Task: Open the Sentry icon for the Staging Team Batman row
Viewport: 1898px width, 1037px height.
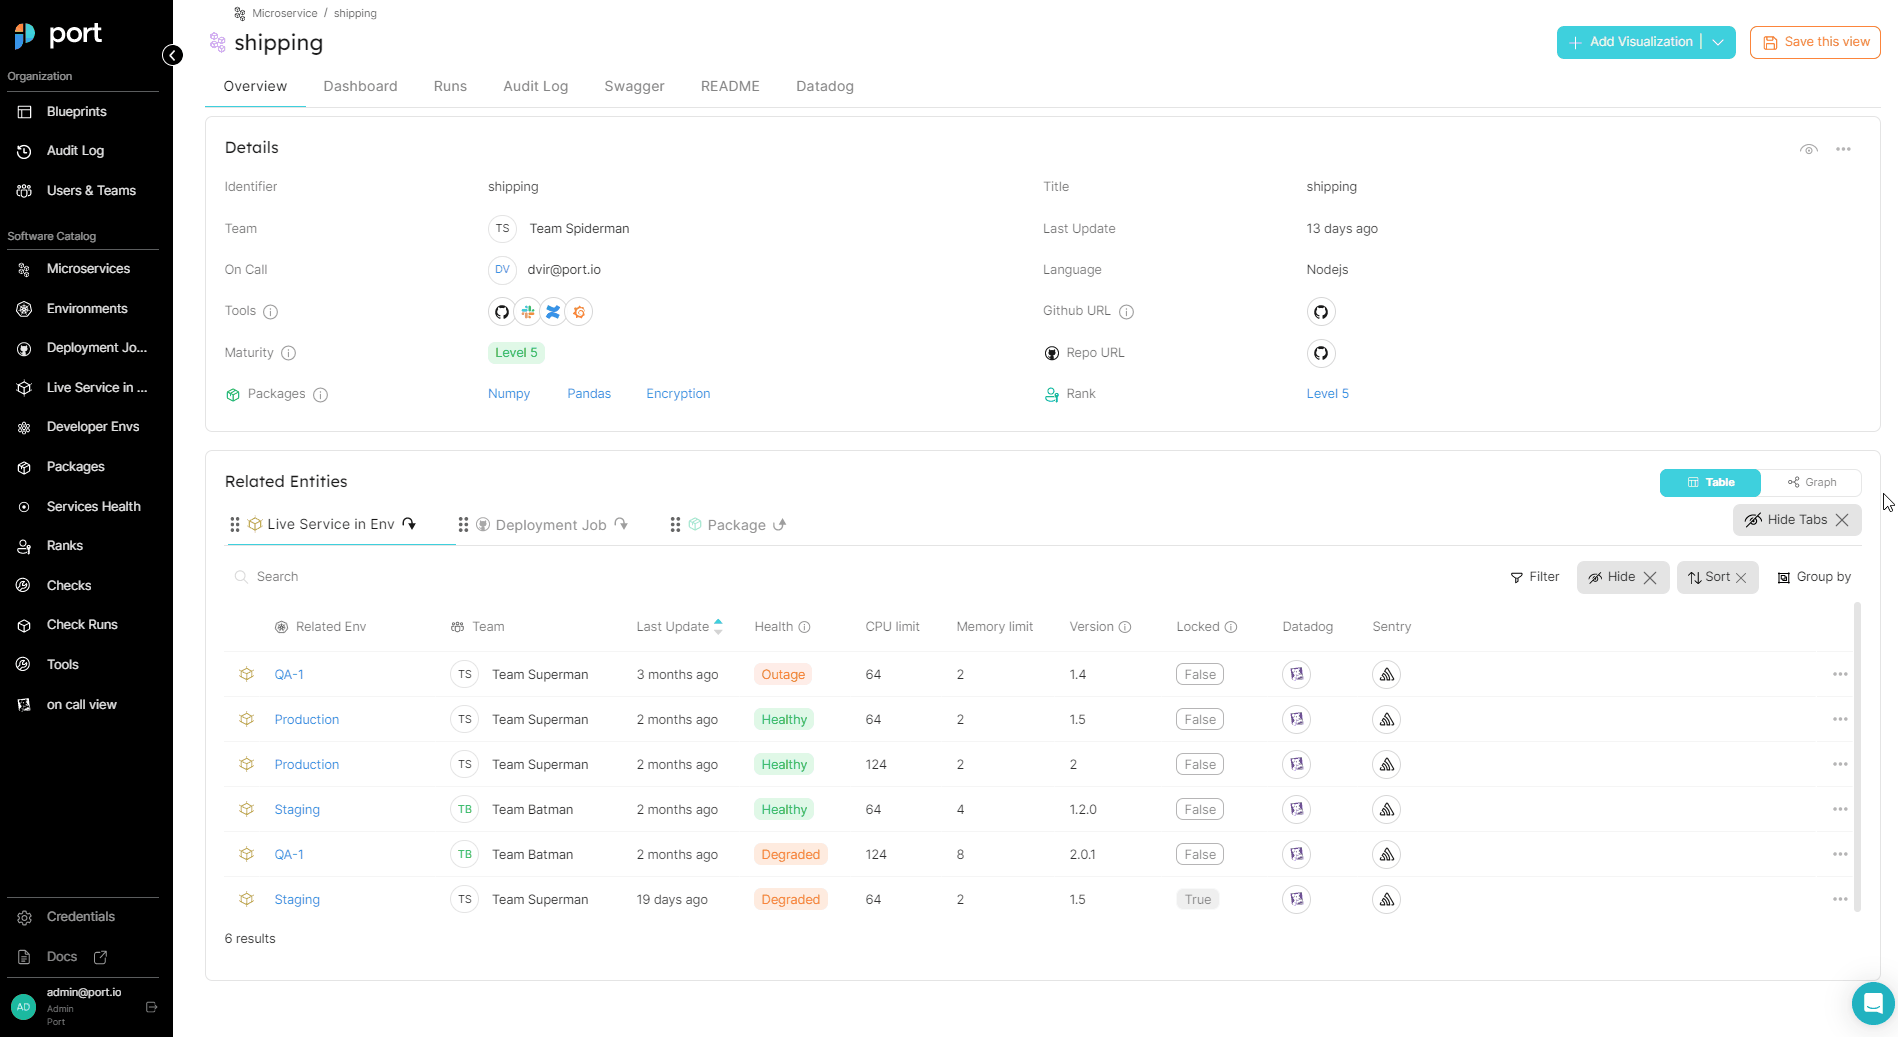Action: (x=1386, y=809)
